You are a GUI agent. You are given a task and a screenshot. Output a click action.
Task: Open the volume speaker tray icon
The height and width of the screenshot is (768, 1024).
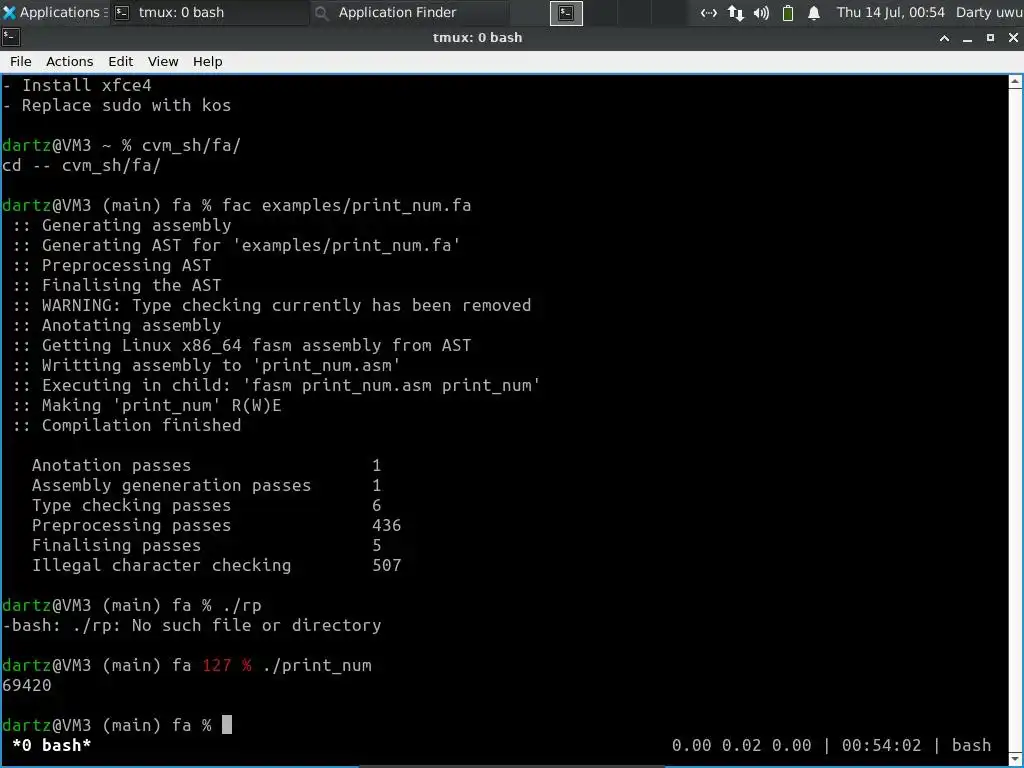(761, 13)
